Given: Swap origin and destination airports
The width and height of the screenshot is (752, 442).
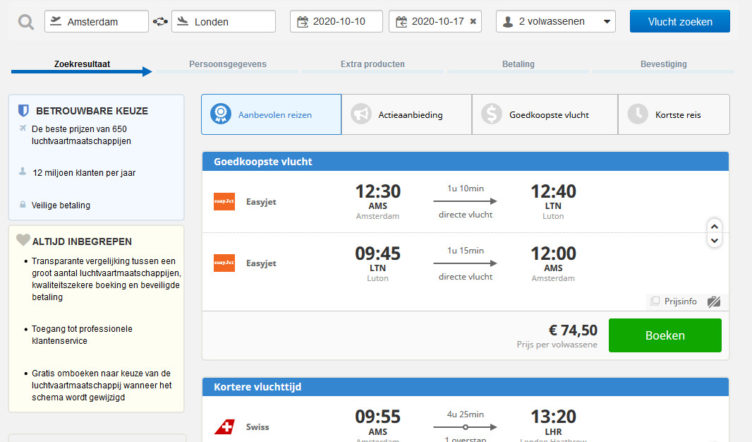Looking at the screenshot, I should (159, 22).
